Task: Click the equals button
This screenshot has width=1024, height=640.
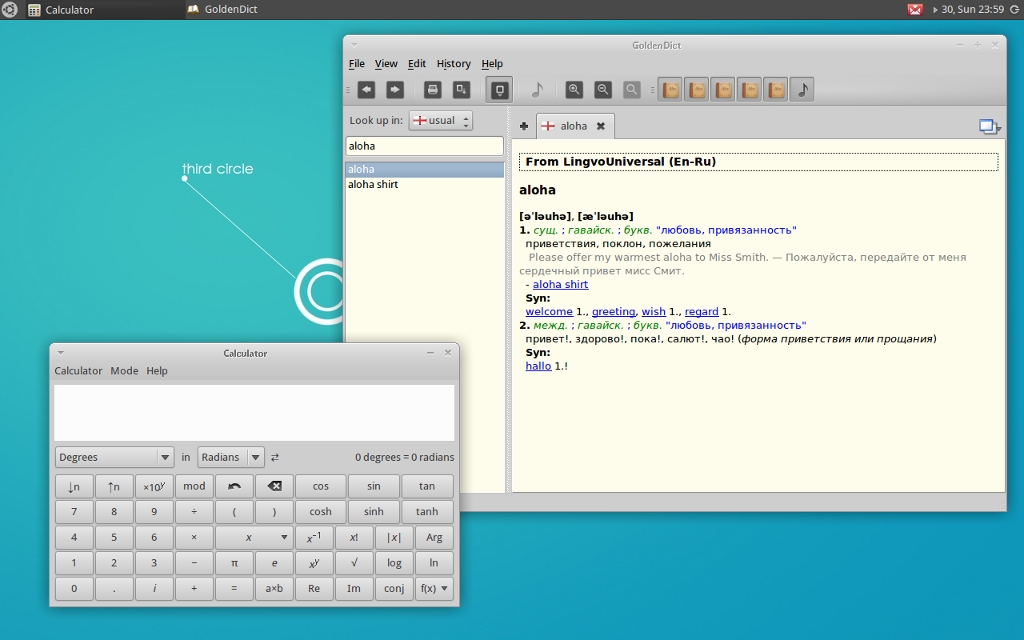Action: (234, 588)
